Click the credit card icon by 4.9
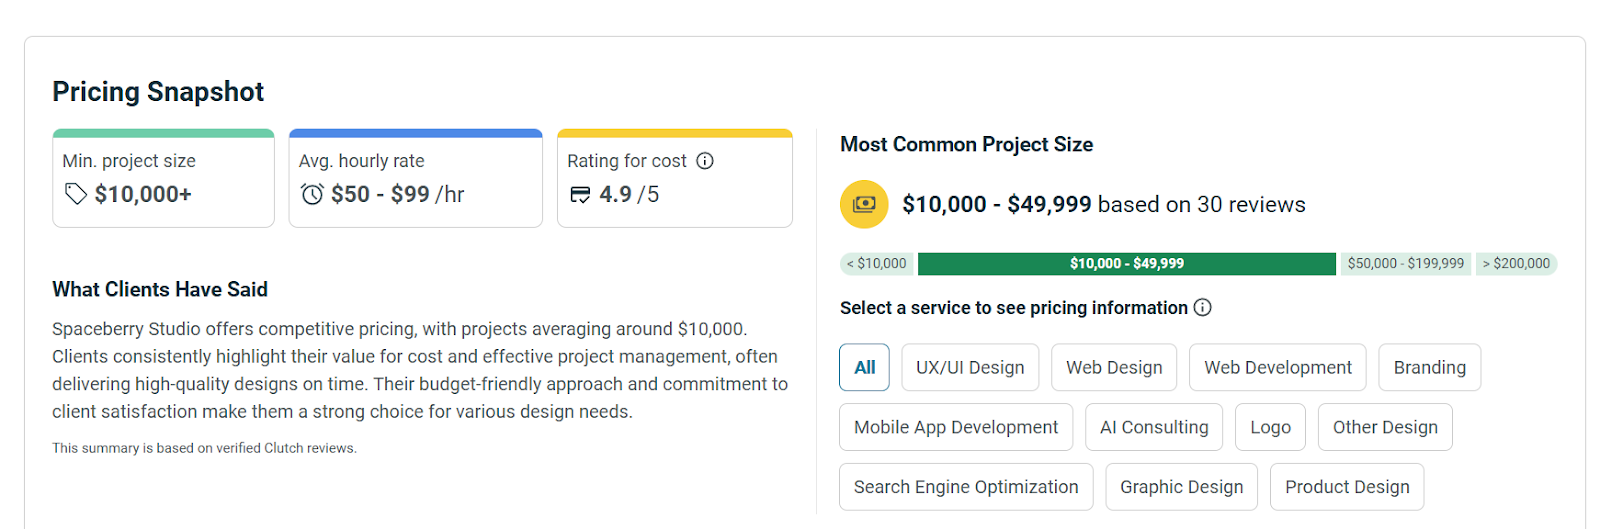The image size is (1600, 529). [580, 194]
